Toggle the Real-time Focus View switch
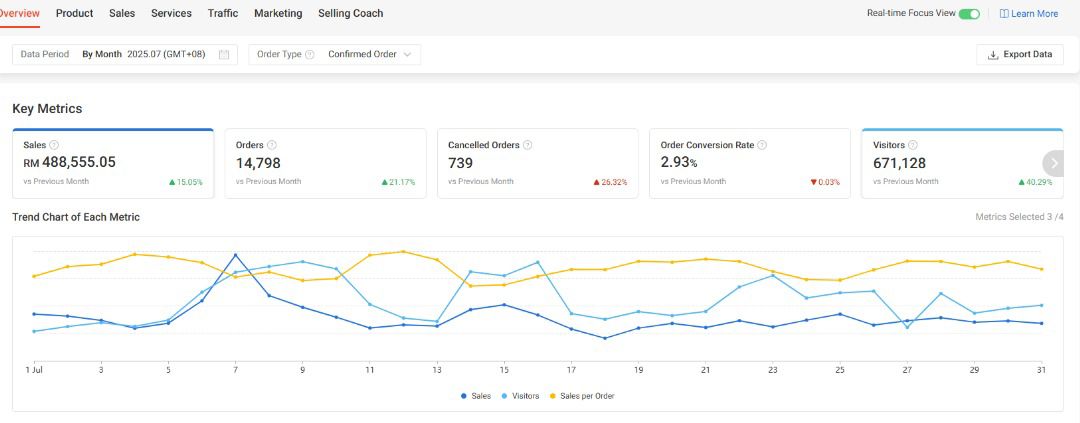Viewport: 1080px width, 423px height. pos(969,14)
